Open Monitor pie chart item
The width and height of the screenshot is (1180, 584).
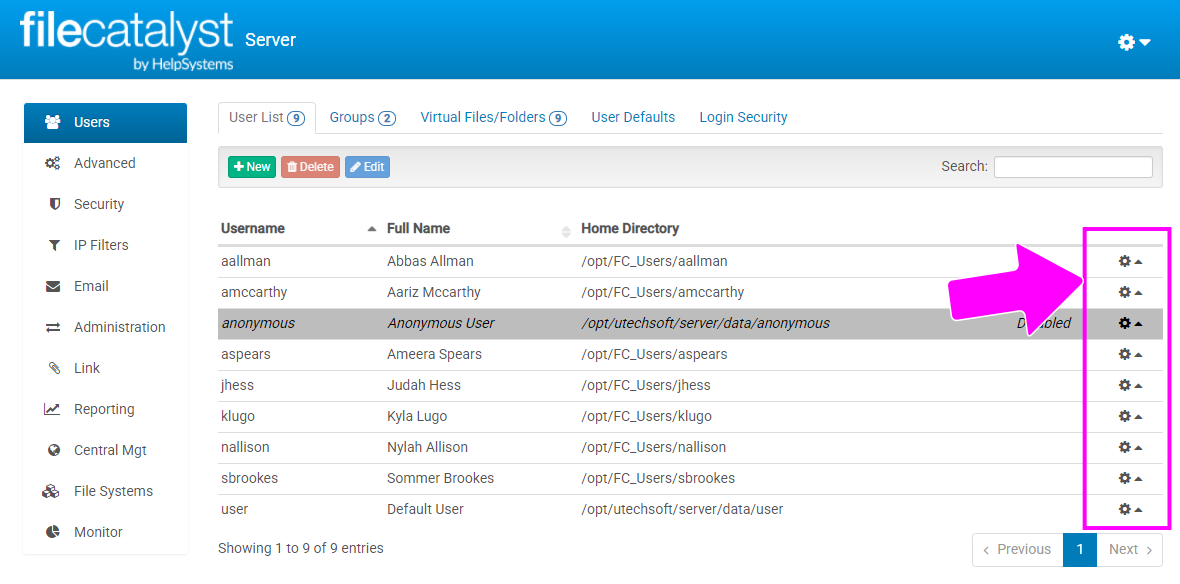point(105,532)
